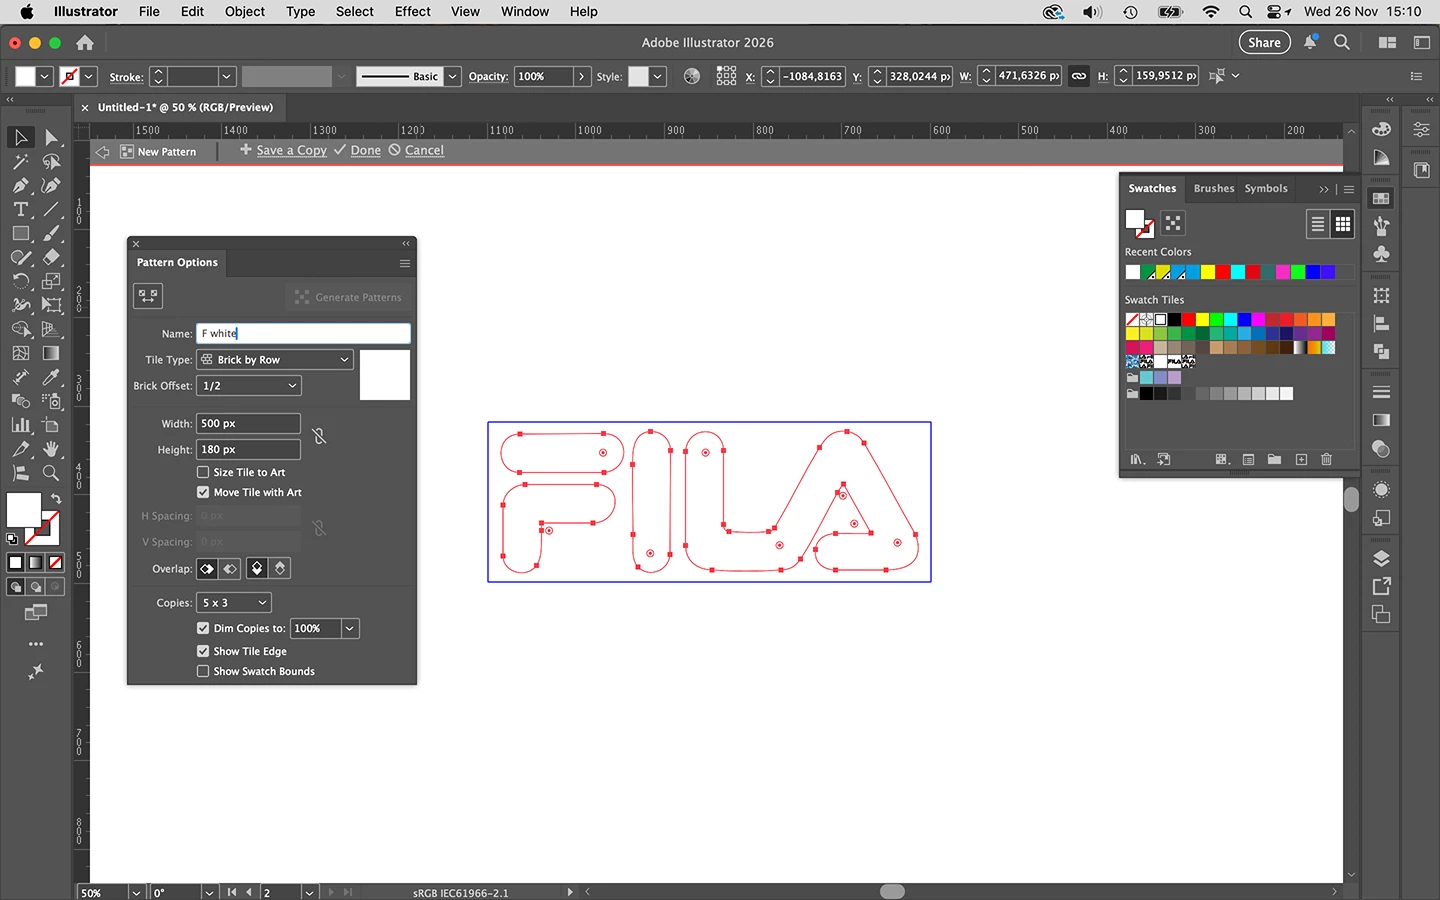Click the Pattern Tile Tool icon
The height and width of the screenshot is (900, 1440).
pos(148,296)
